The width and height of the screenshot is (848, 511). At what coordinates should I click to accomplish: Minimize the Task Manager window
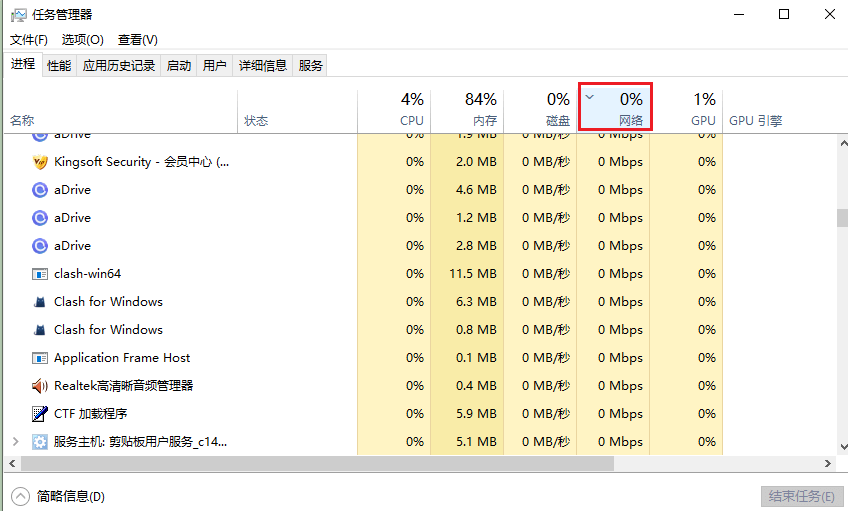coord(739,15)
